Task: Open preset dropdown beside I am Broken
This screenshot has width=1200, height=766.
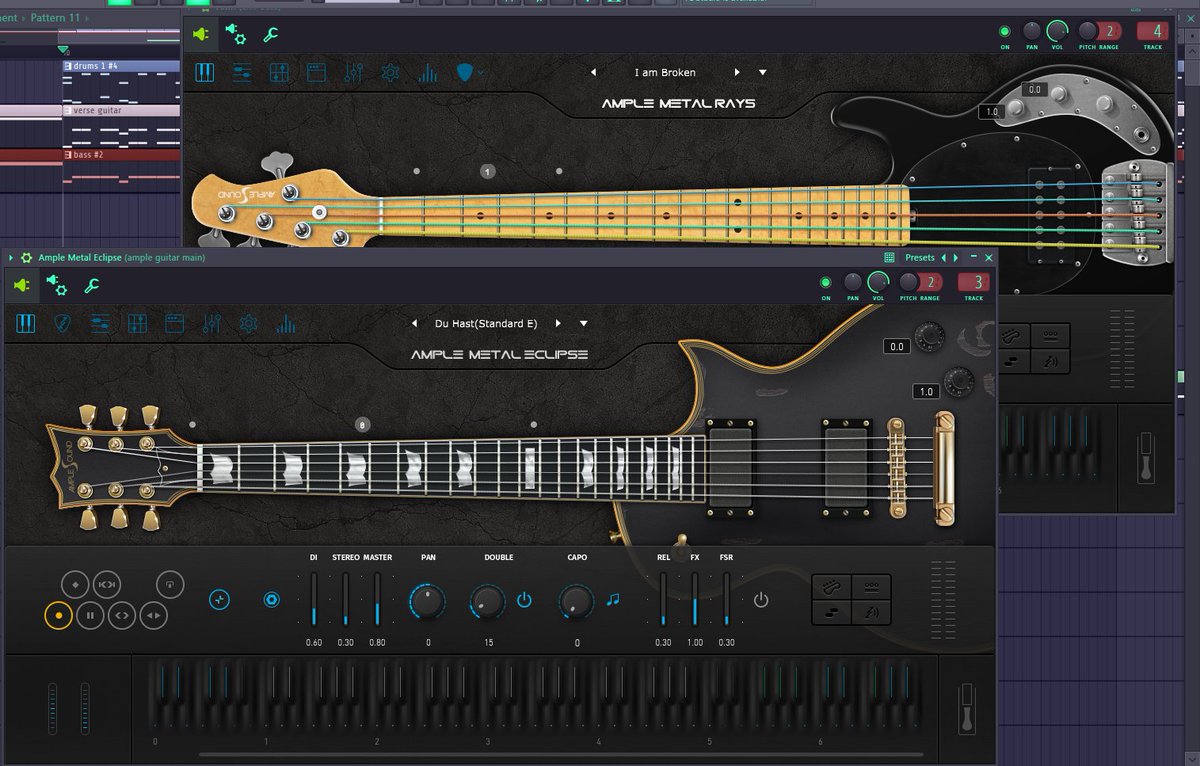Action: [763, 73]
